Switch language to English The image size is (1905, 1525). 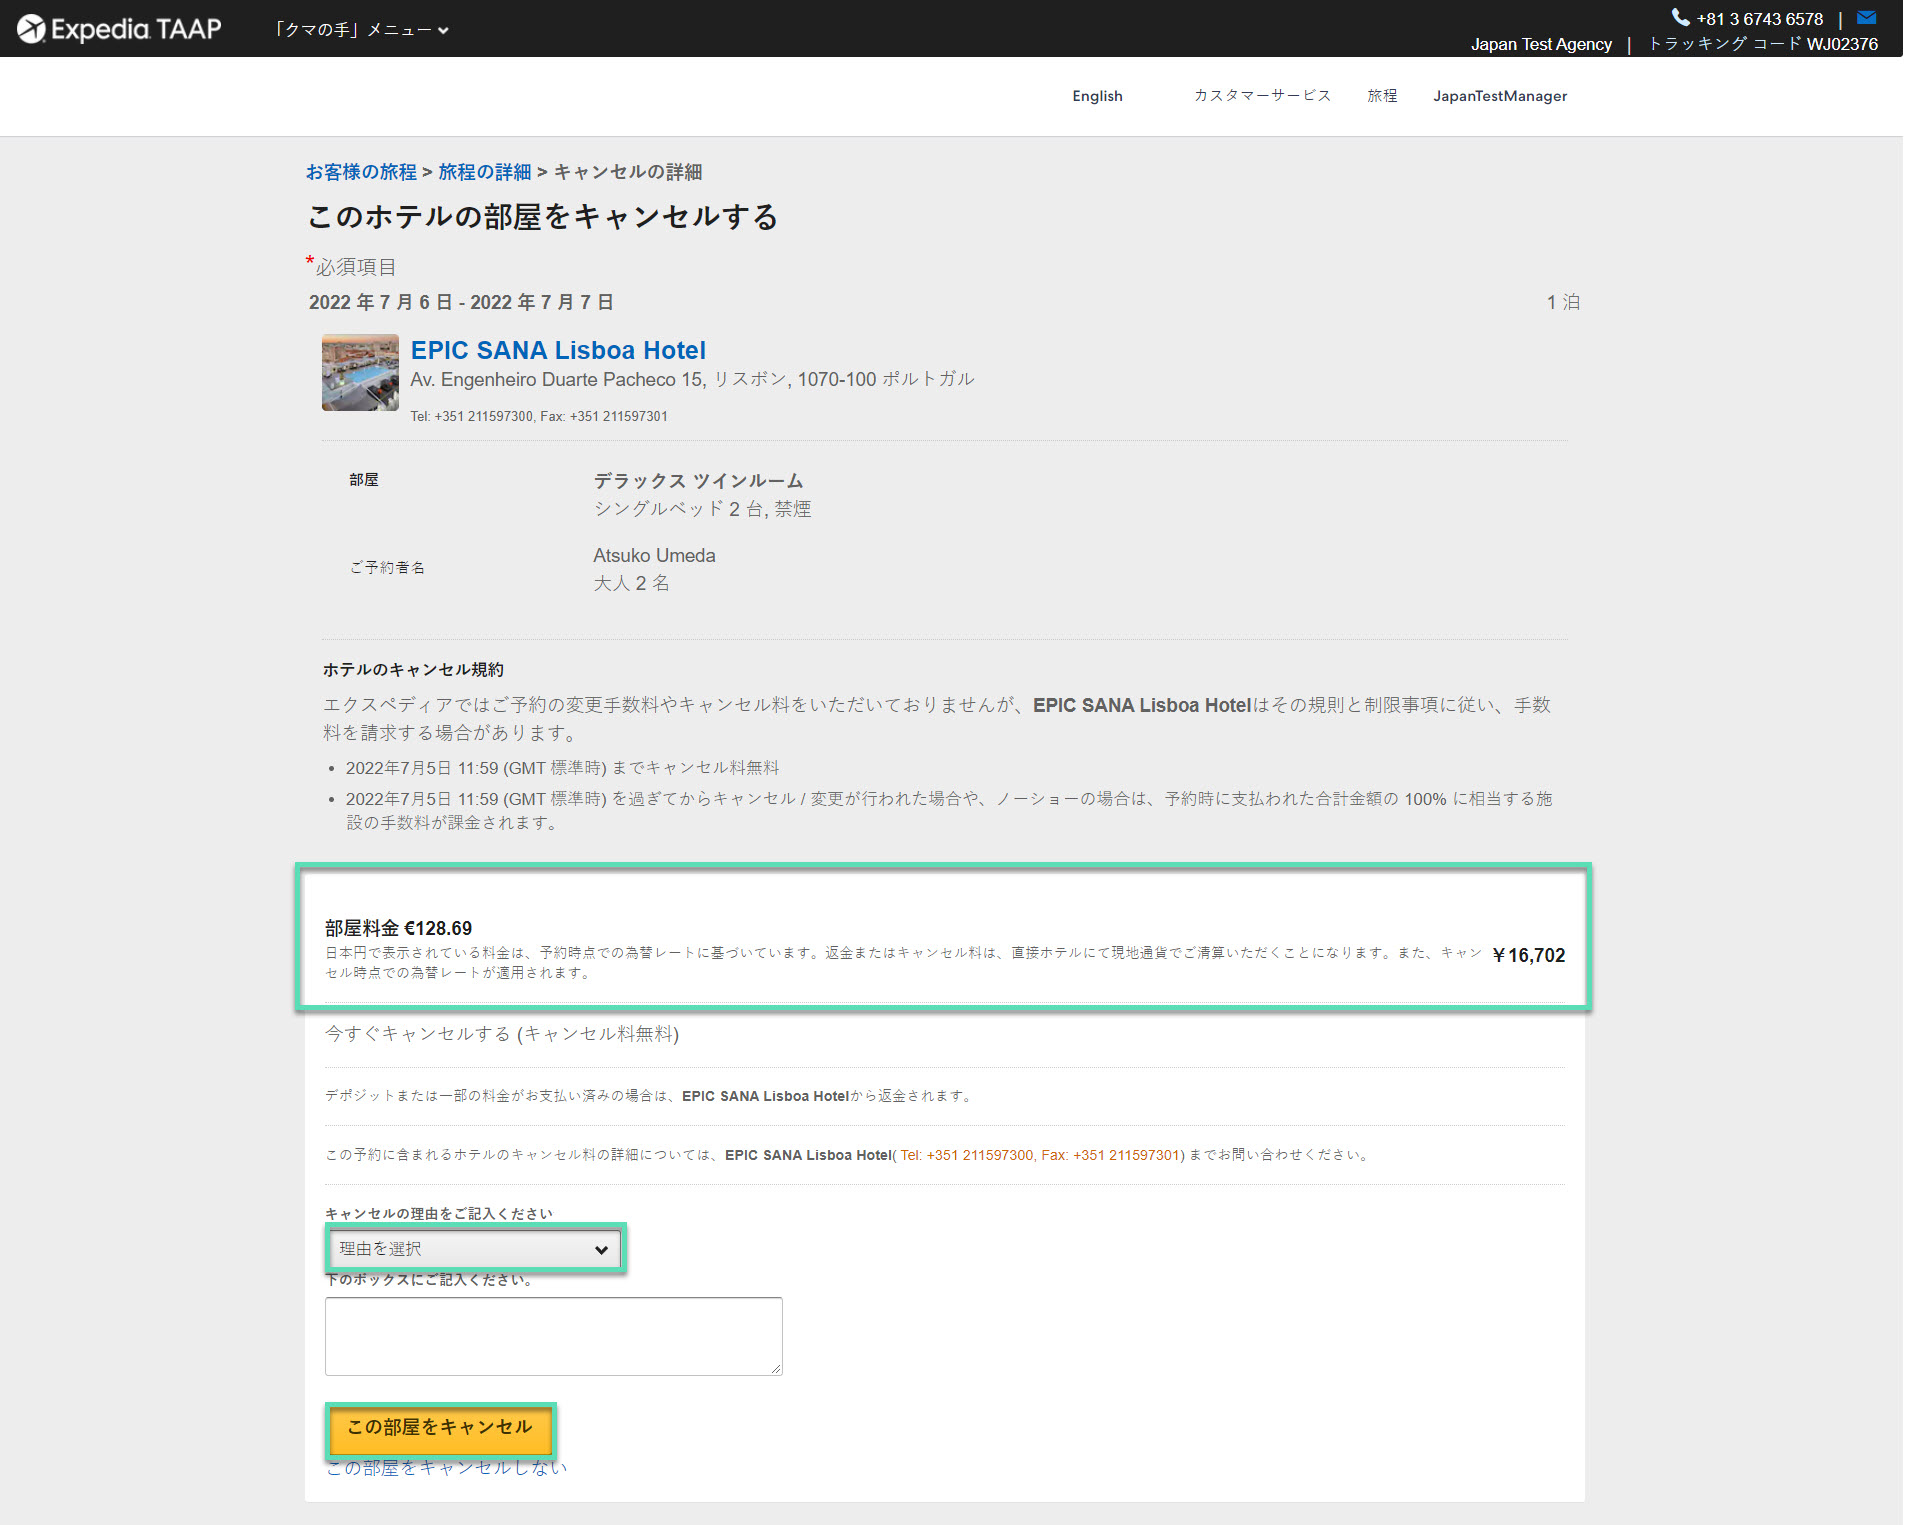pos(1097,96)
